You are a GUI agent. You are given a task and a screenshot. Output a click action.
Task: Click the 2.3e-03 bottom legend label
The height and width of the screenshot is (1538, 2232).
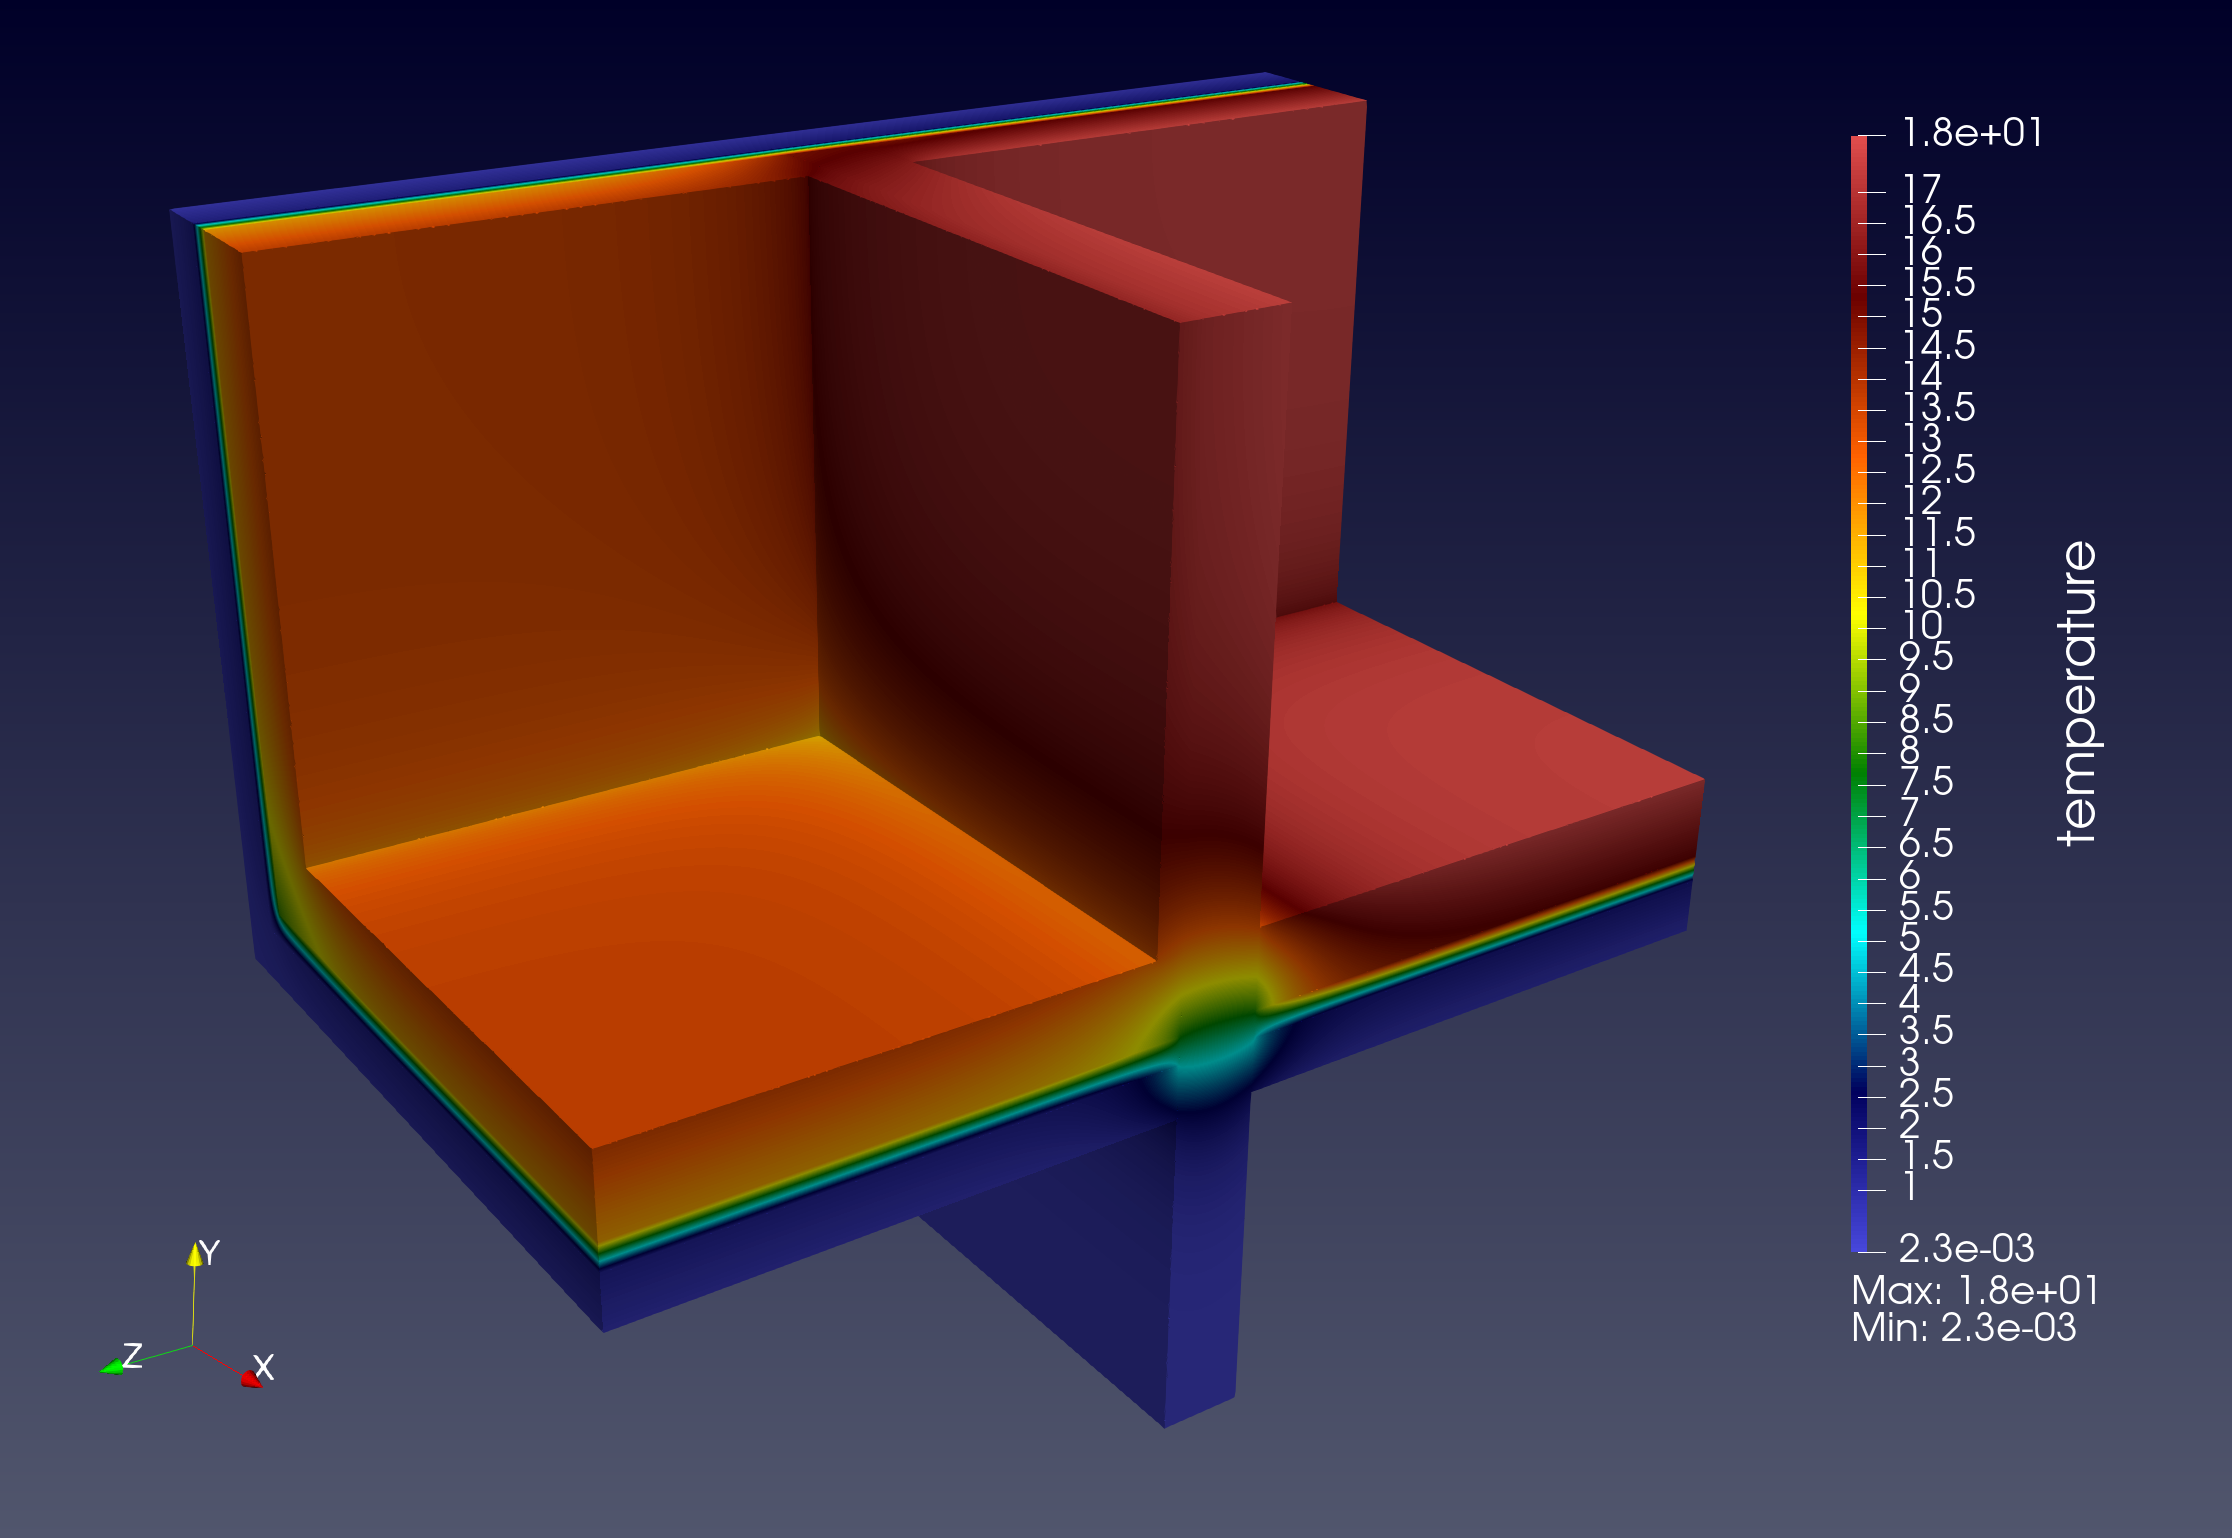coord(1966,1248)
